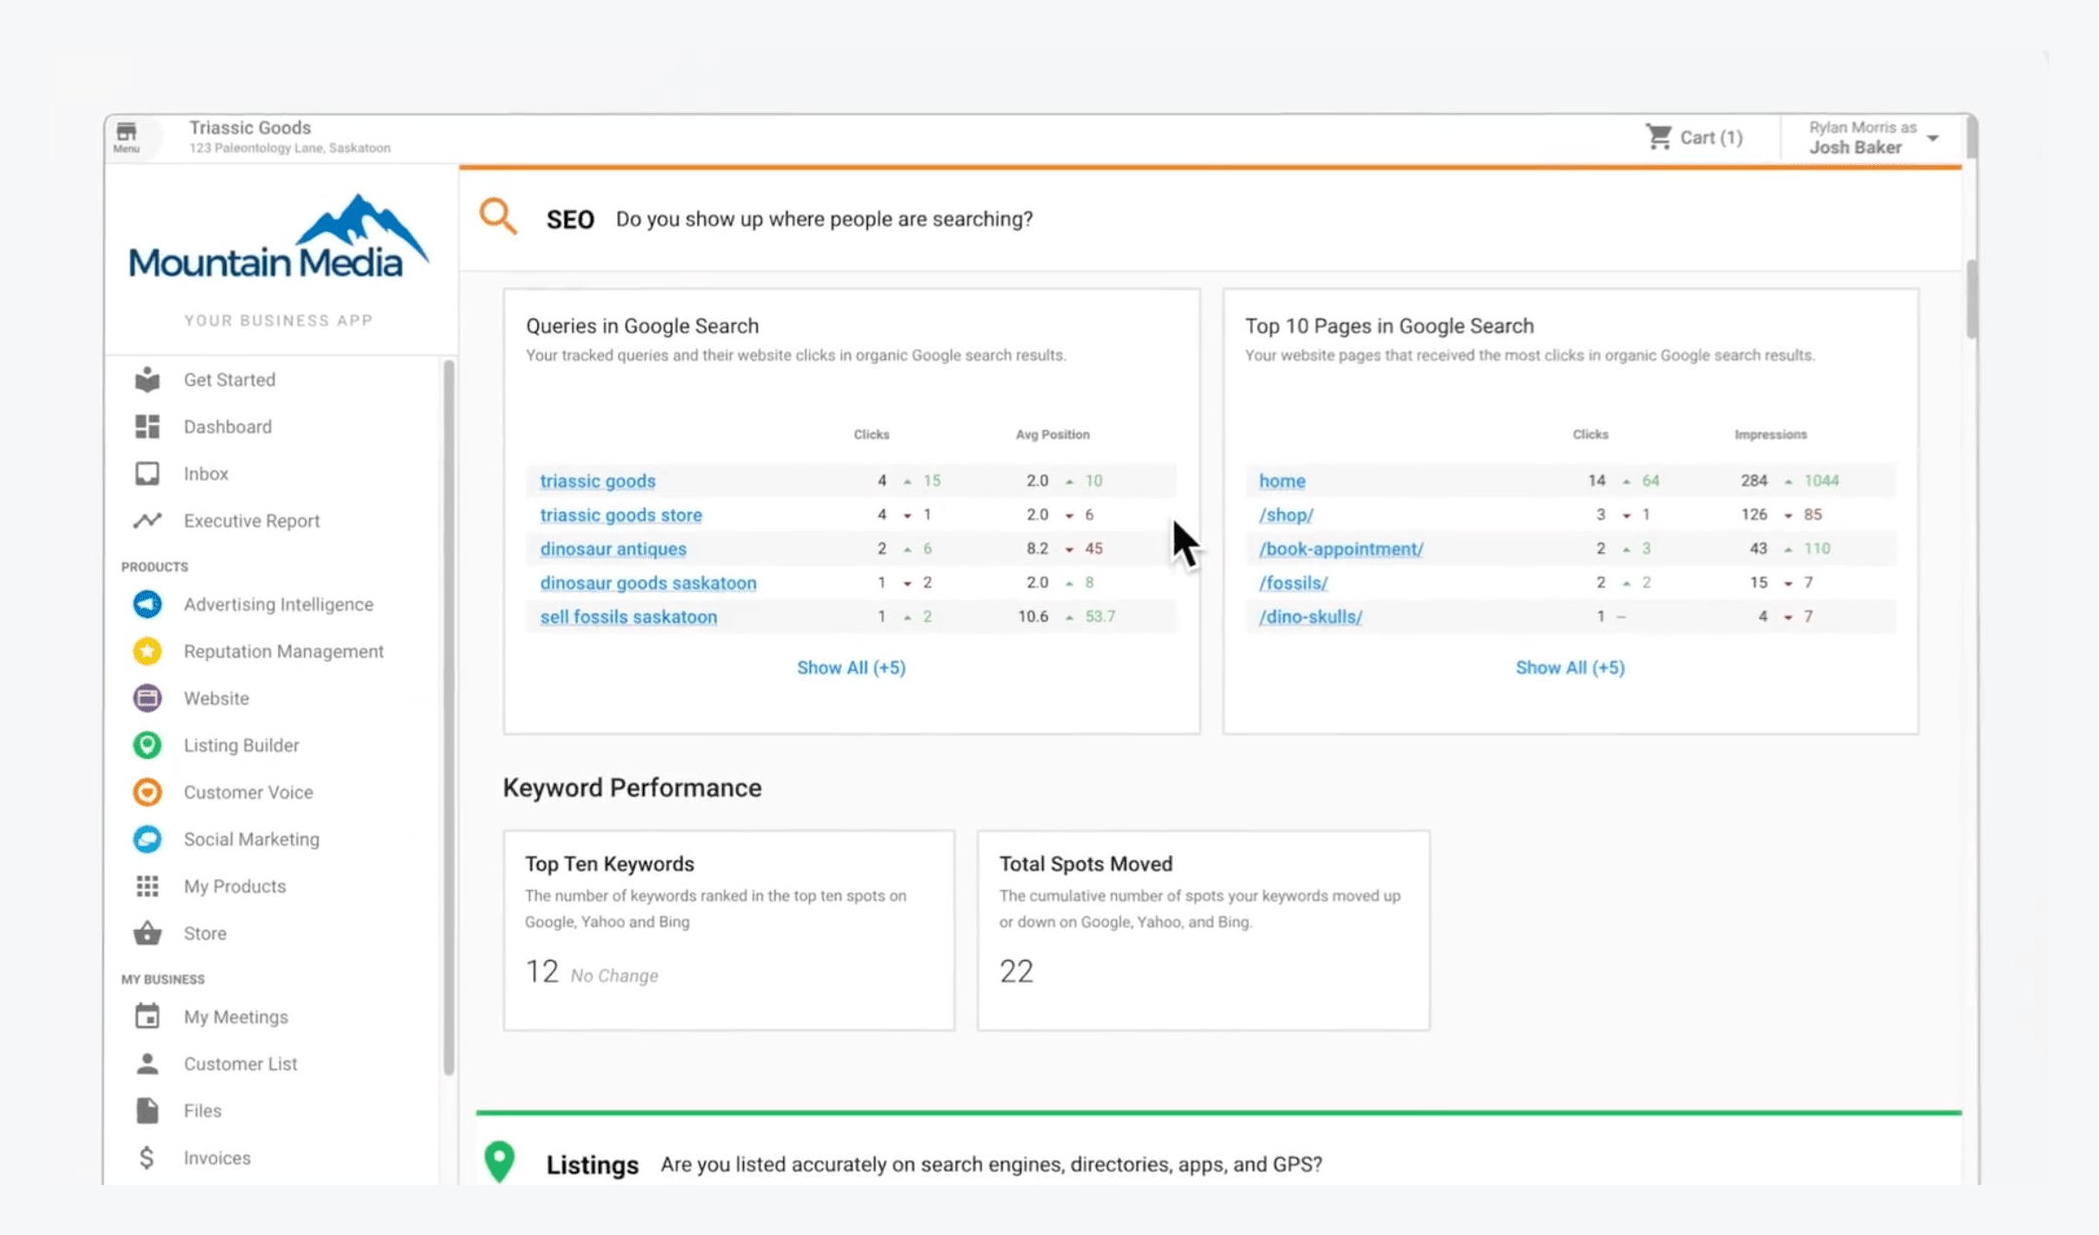Click the Customer Voice heart icon

pos(147,792)
